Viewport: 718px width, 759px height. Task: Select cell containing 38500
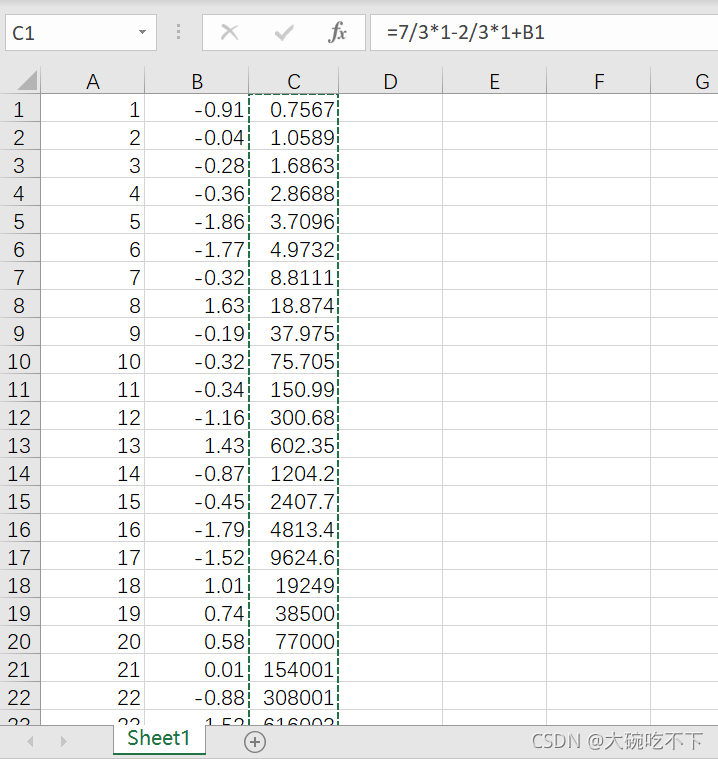[293, 613]
